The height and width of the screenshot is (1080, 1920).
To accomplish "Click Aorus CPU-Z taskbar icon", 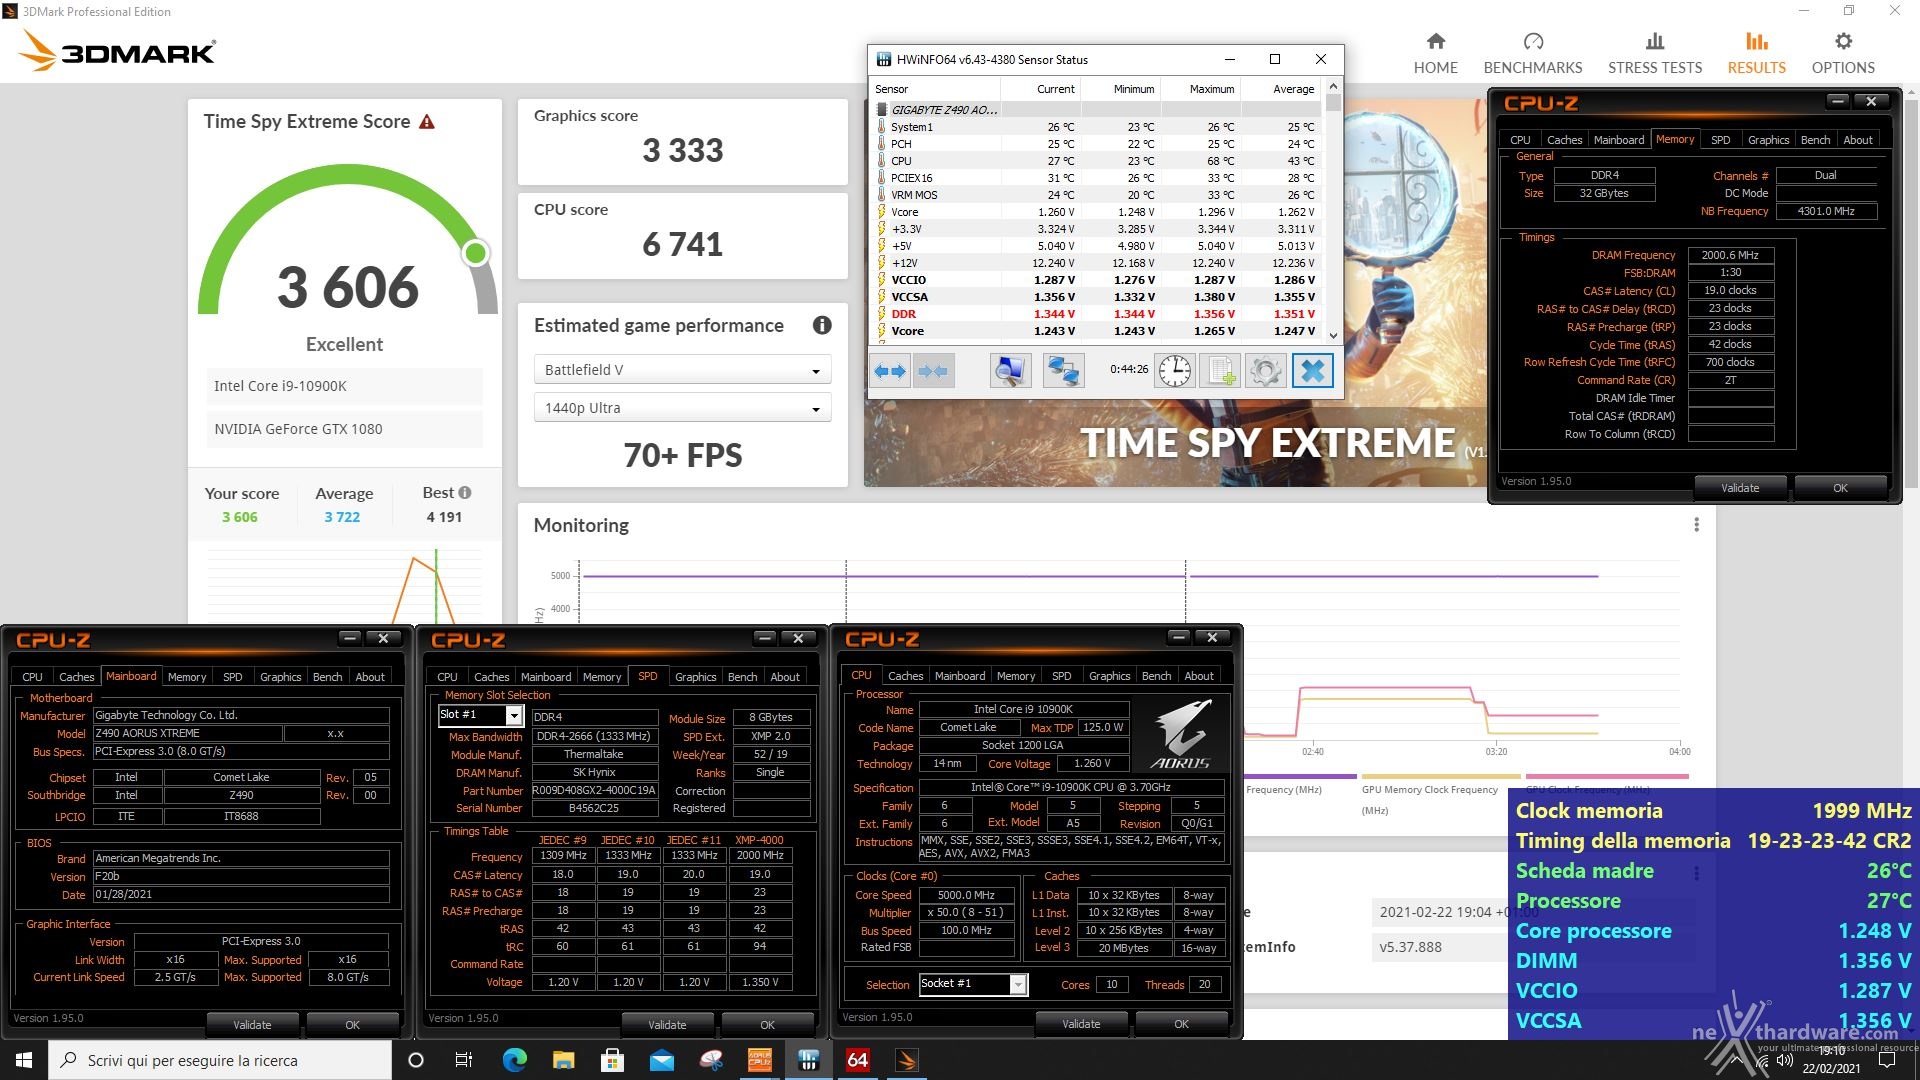I will click(x=760, y=1060).
